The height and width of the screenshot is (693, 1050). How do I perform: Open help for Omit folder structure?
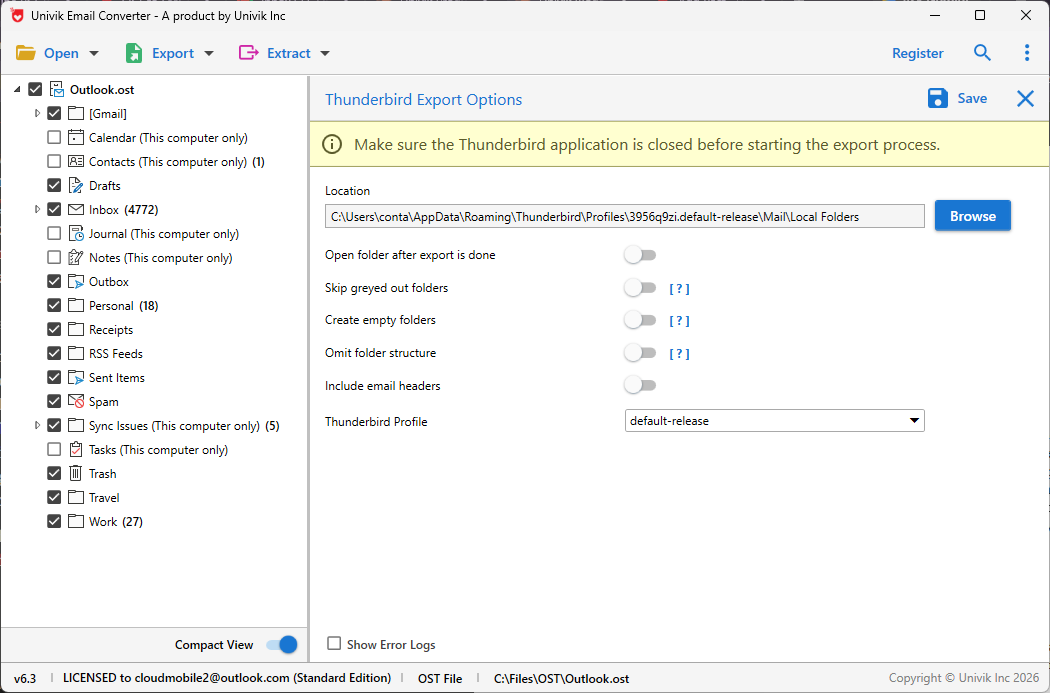pyautogui.click(x=679, y=354)
